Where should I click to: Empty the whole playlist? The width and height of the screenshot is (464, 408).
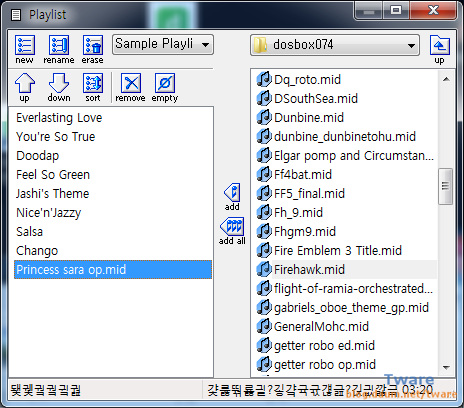click(165, 88)
